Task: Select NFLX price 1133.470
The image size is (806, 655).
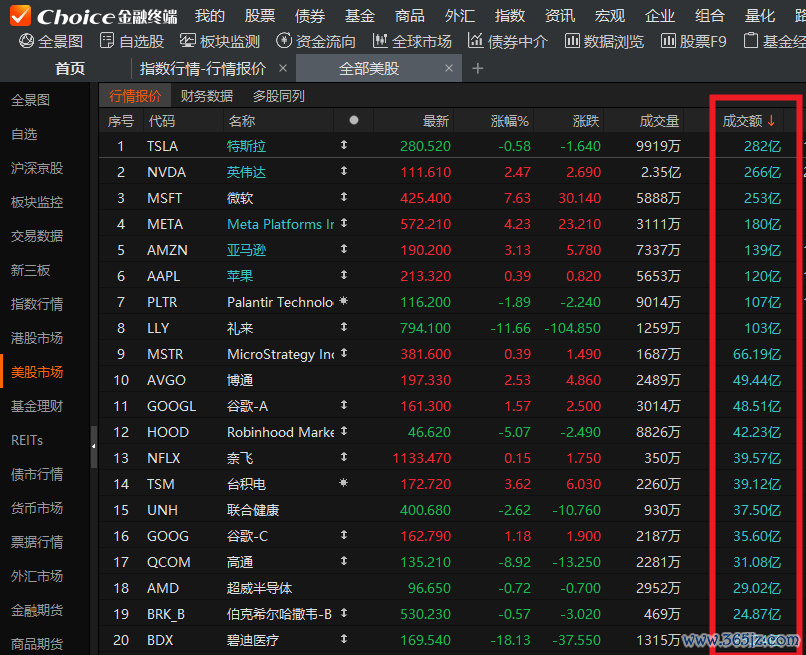Action: [x=422, y=458]
